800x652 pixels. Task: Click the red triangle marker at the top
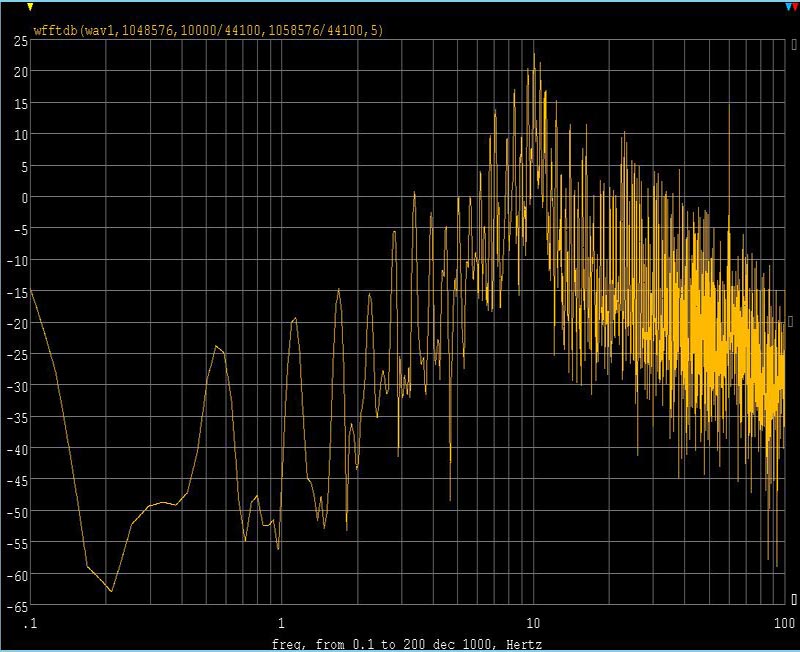pyautogui.click(x=794, y=7)
